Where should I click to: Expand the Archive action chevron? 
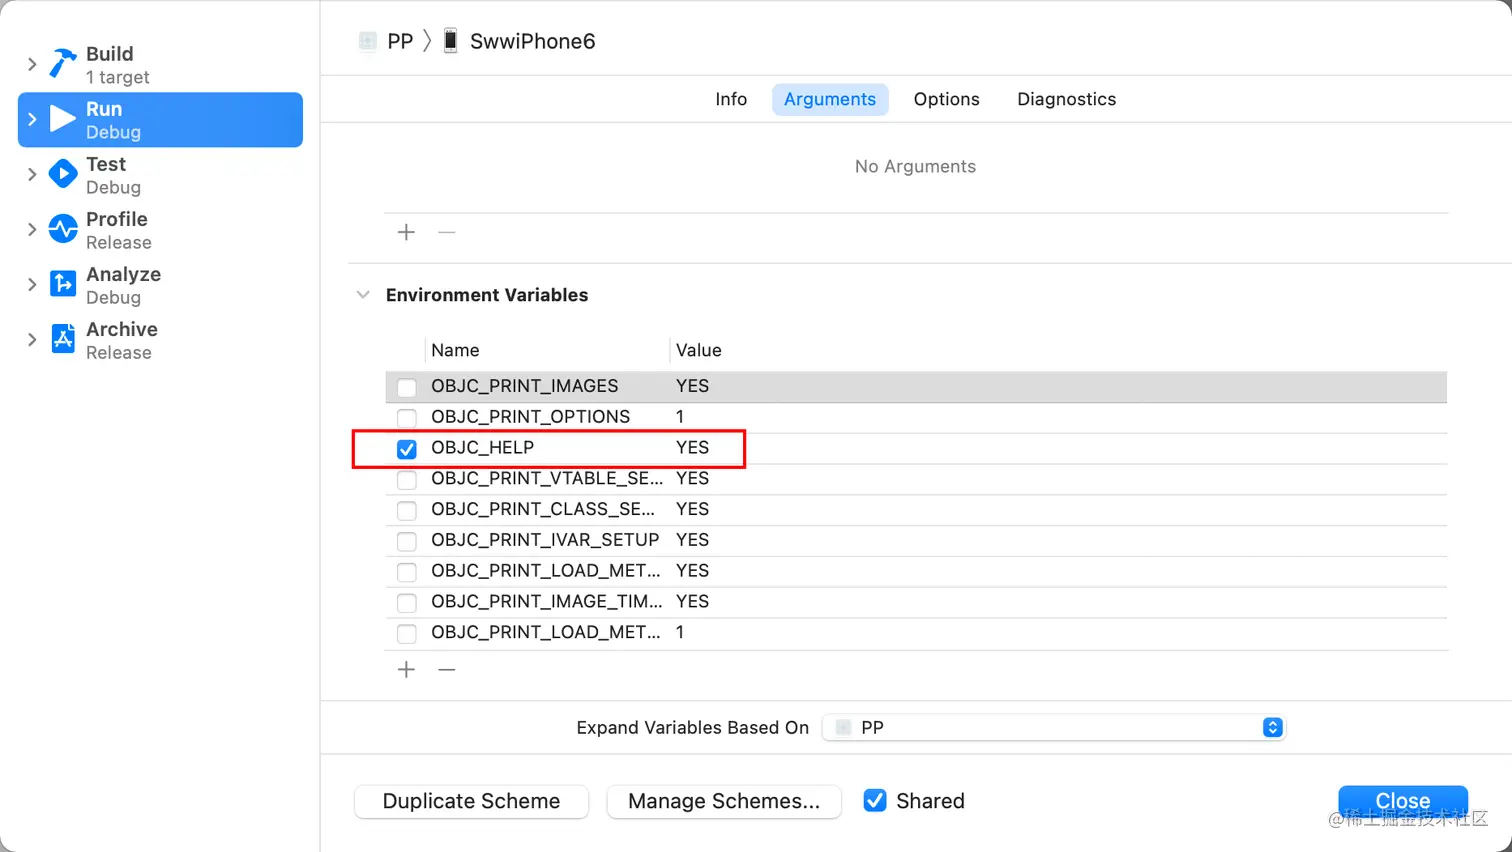pos(32,340)
